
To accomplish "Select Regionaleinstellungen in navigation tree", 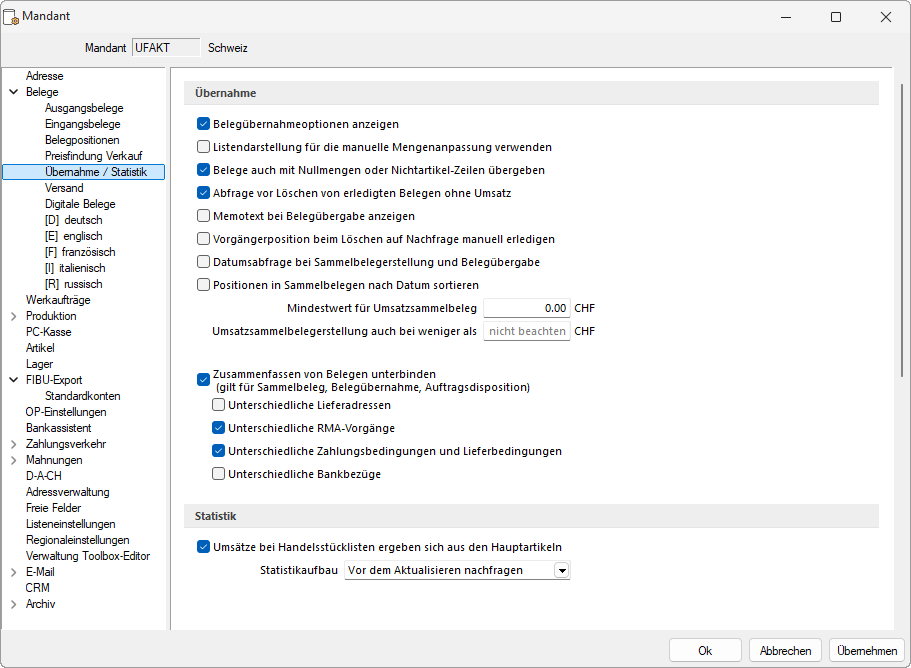I will click(x=77, y=540).
